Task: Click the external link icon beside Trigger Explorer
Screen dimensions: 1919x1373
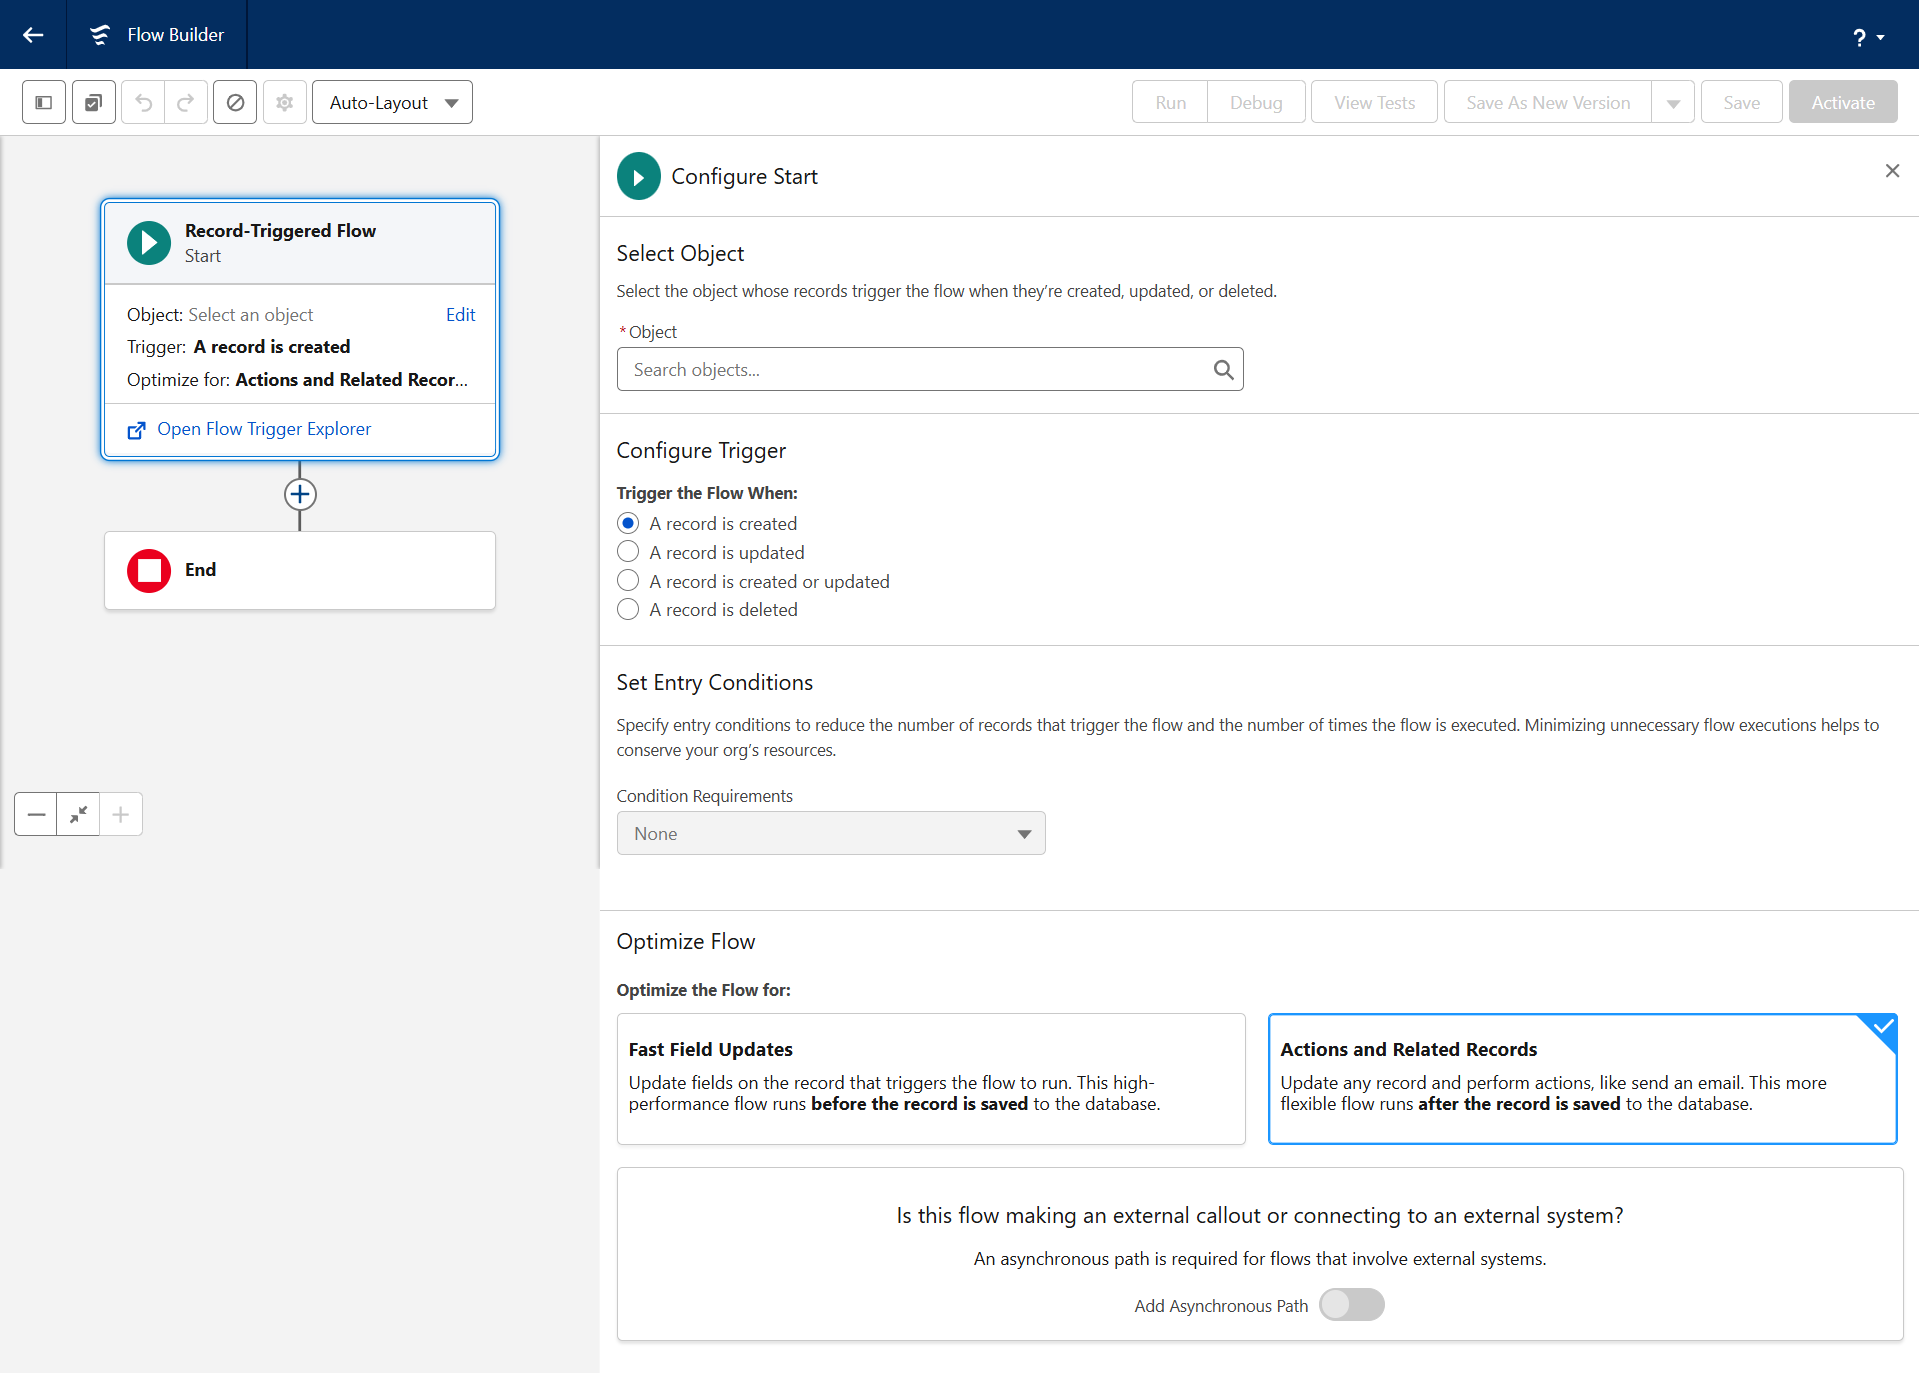Action: point(136,430)
